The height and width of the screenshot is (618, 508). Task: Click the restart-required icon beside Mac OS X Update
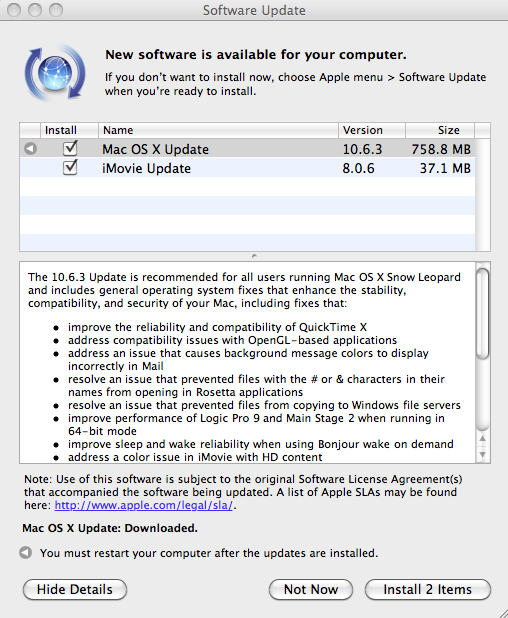30,149
